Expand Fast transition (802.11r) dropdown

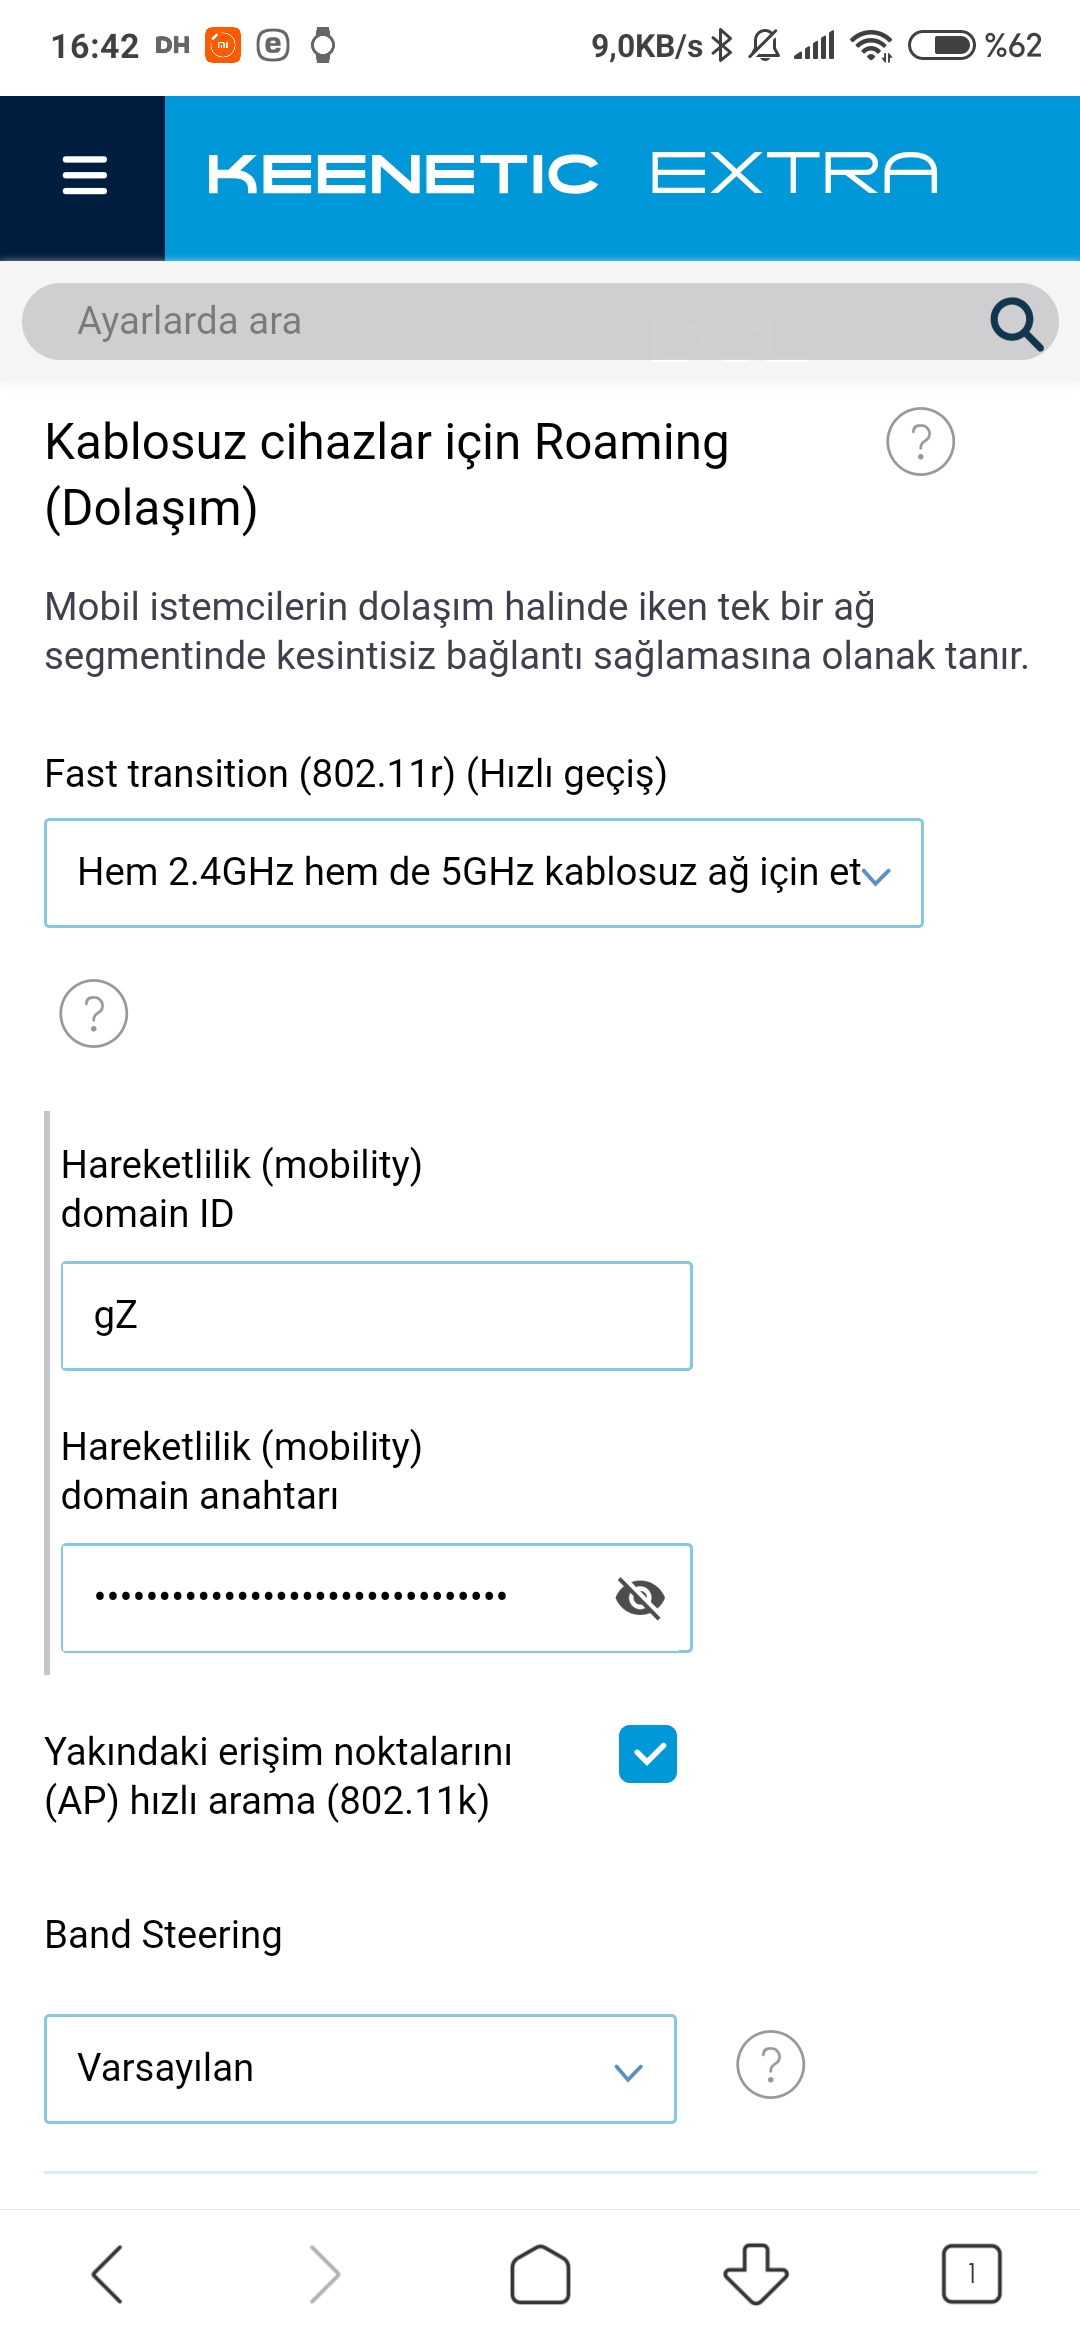pos(484,873)
